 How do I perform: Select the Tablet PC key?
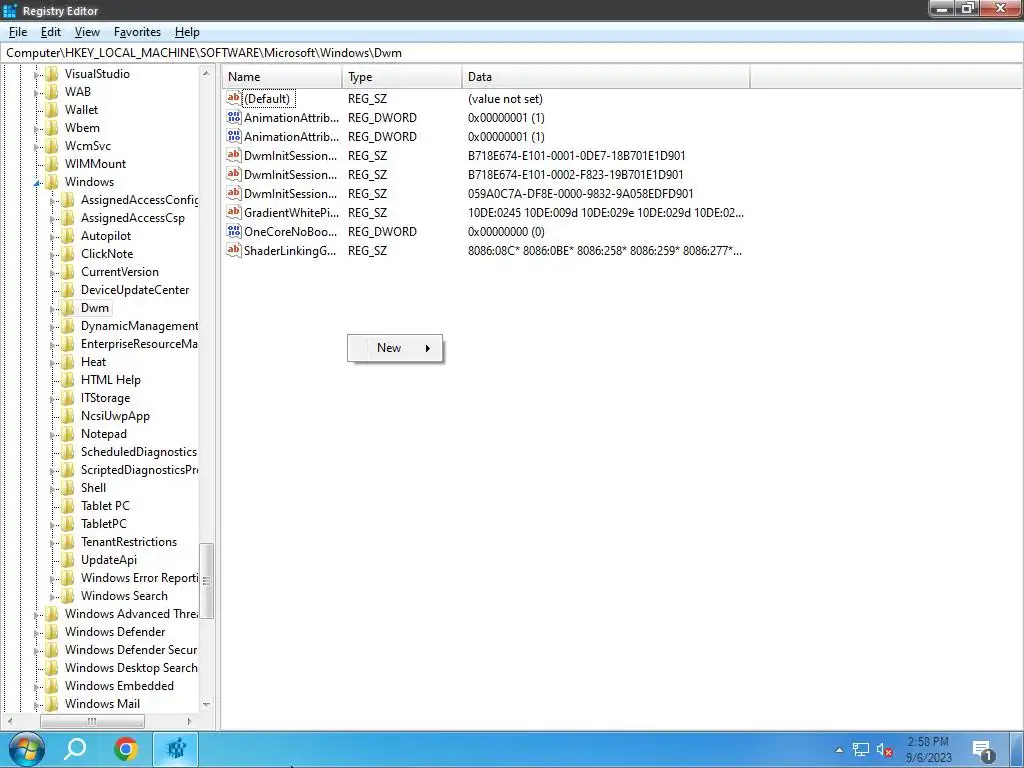coord(105,505)
